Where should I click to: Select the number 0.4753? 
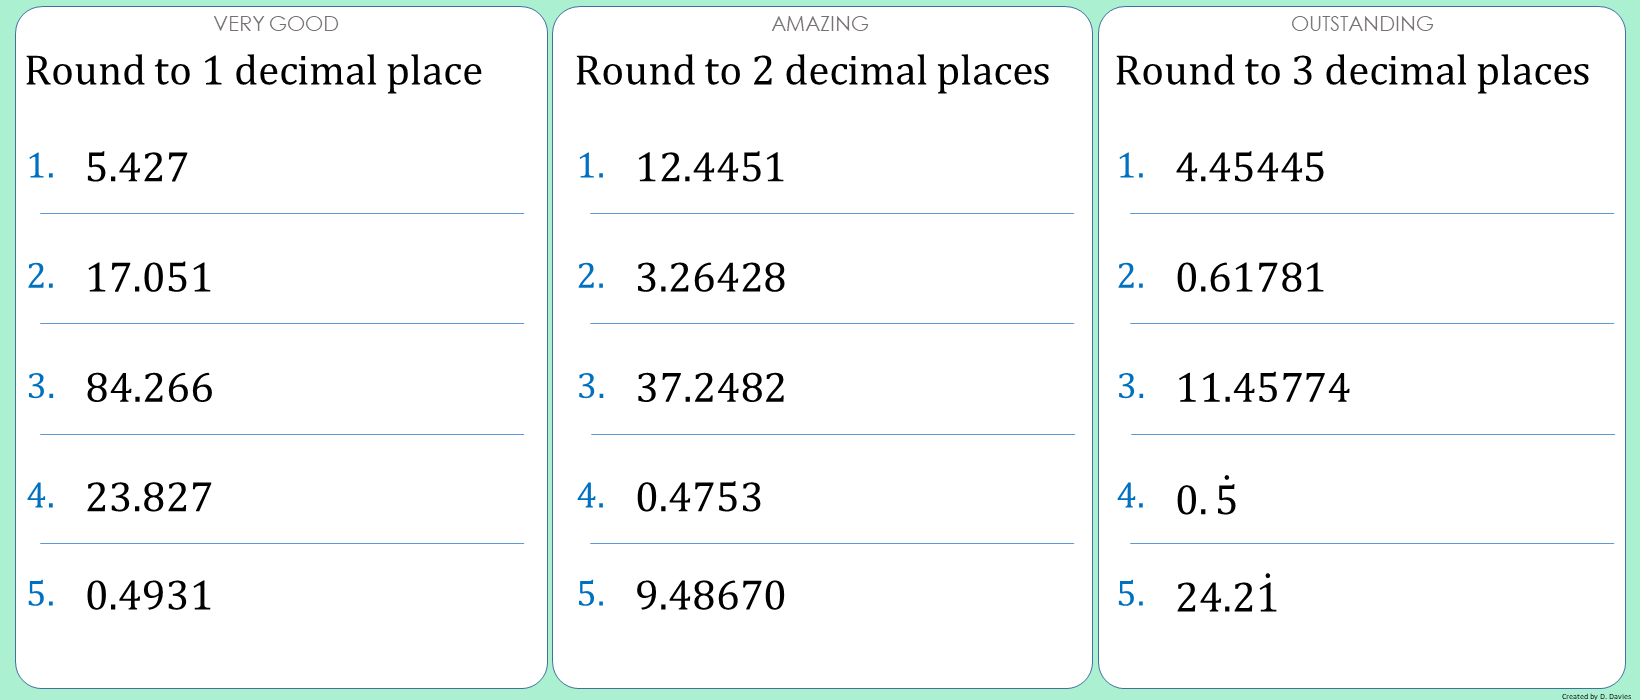698,498
